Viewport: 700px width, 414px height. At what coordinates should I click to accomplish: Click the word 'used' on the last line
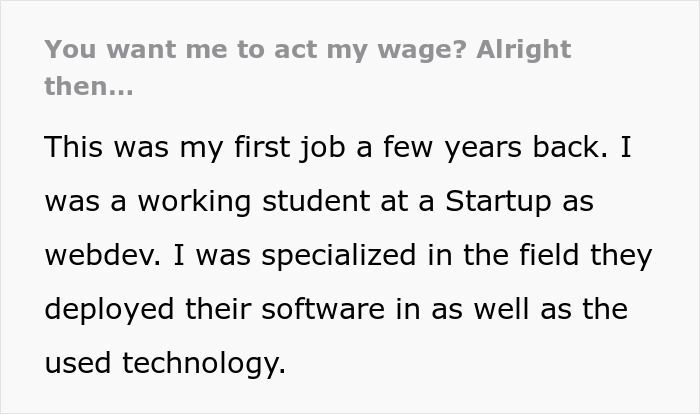[78, 363]
